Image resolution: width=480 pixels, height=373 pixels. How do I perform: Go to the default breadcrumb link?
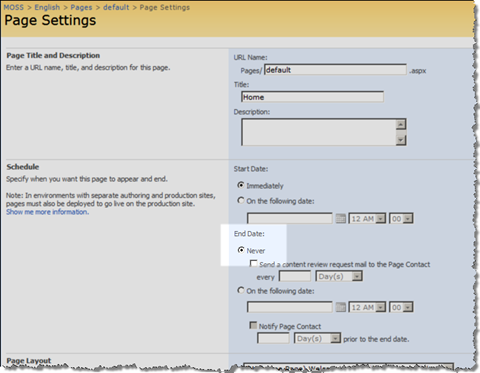point(116,7)
